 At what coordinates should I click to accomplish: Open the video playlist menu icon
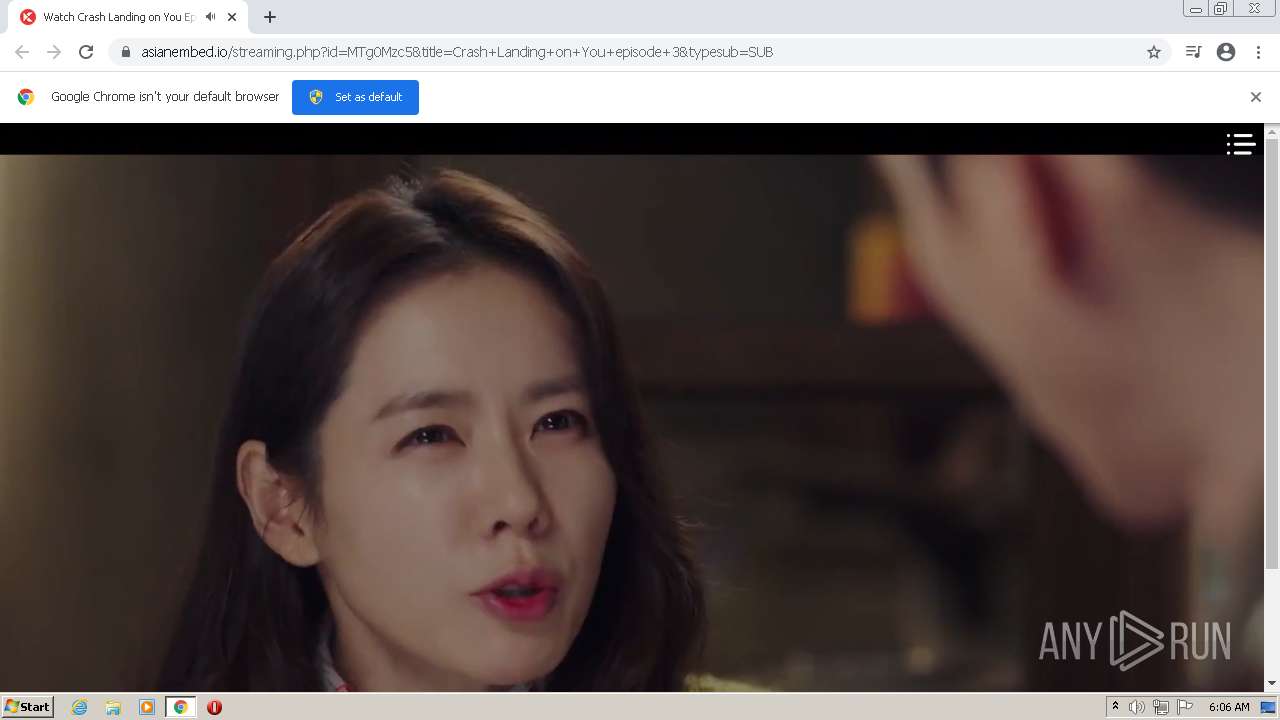pyautogui.click(x=1241, y=145)
